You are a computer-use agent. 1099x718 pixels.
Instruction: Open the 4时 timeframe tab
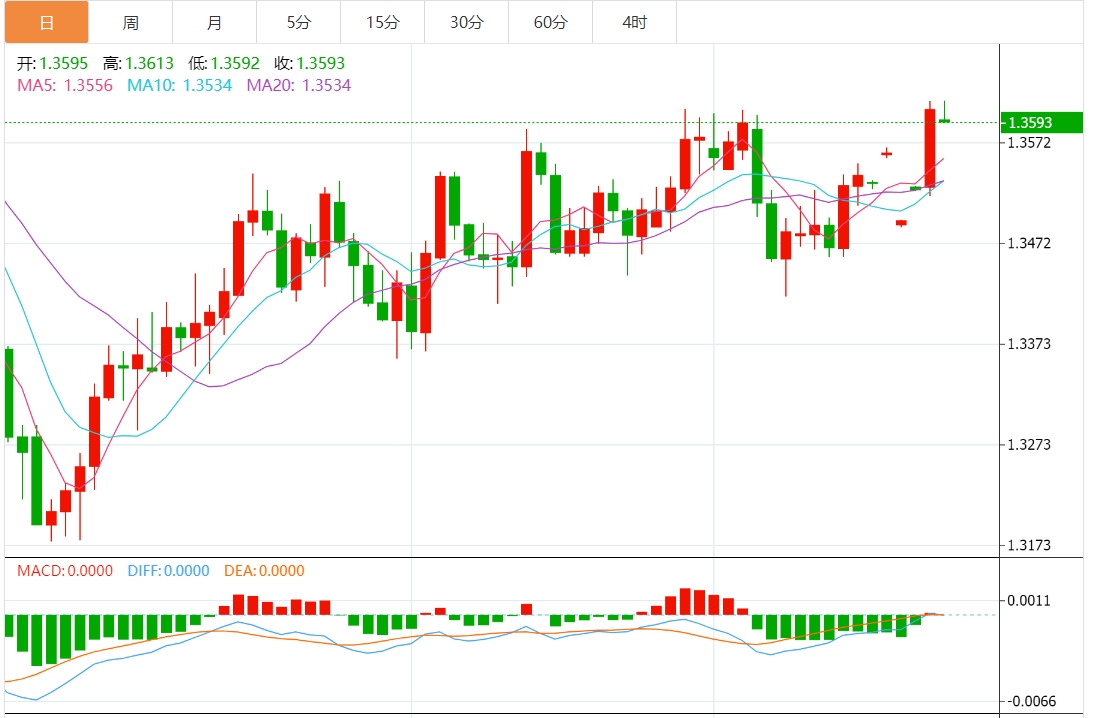pos(635,22)
